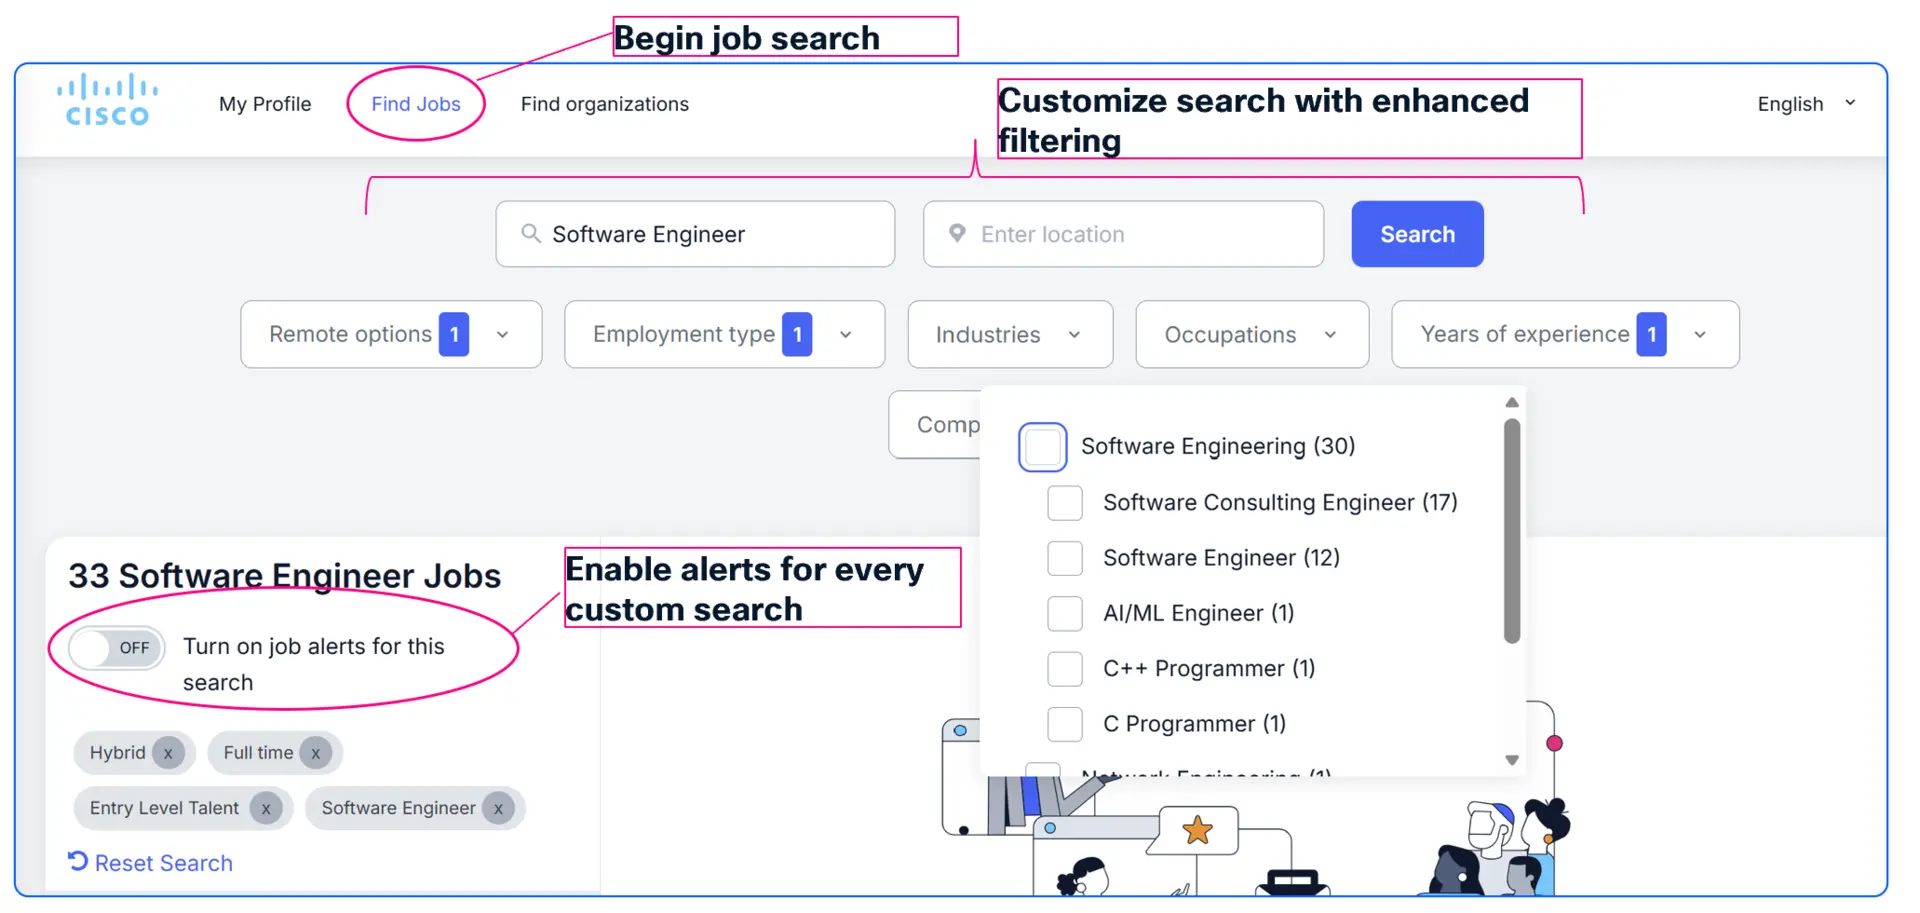Click the occupations list scrollbar thumb
The image size is (1920, 913).
click(1512, 530)
